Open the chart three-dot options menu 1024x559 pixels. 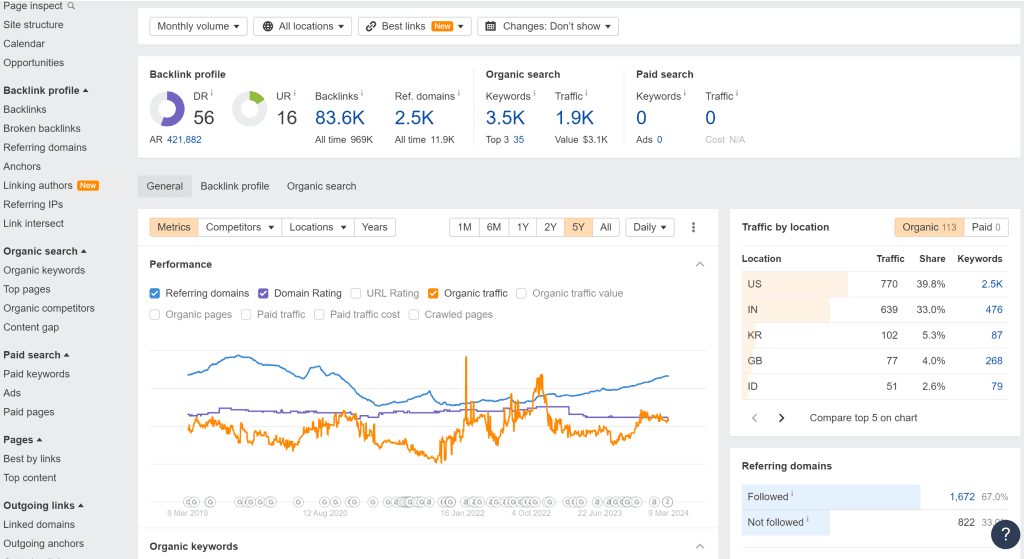(694, 227)
